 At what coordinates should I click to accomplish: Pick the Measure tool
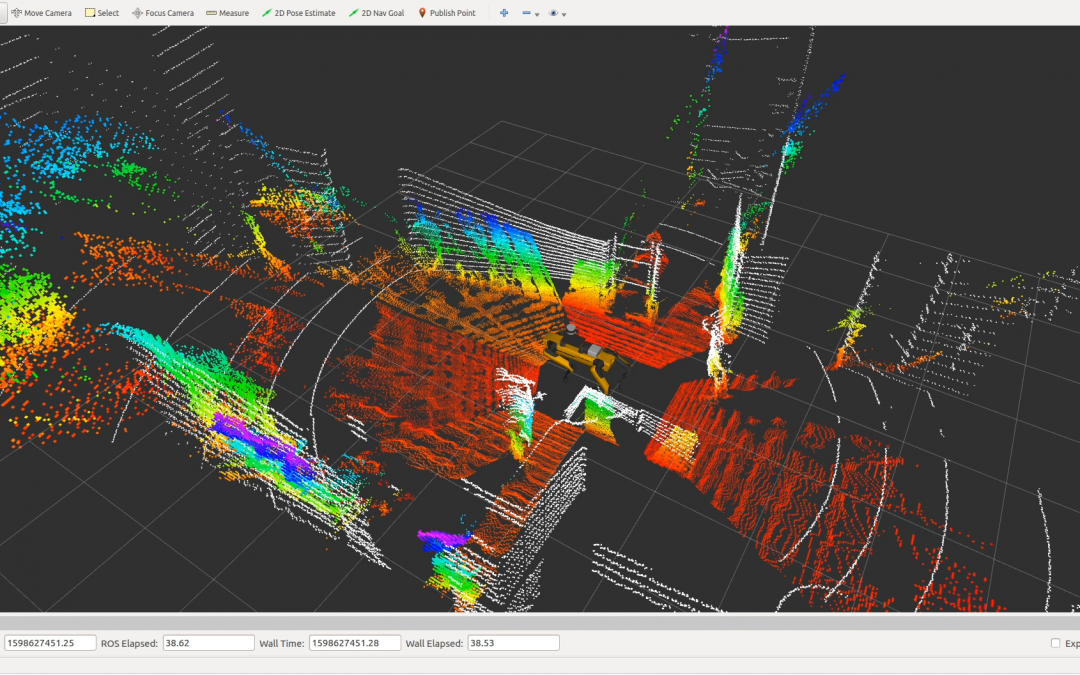point(227,13)
